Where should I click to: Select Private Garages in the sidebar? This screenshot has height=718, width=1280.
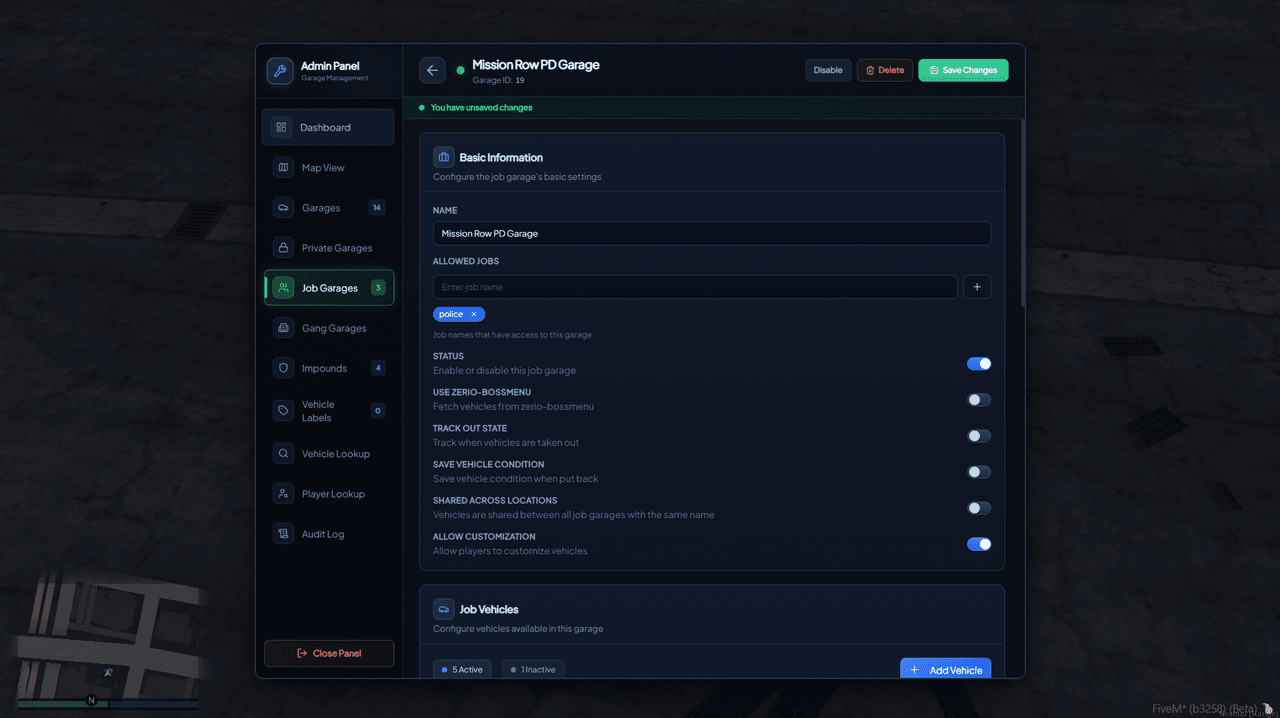pyautogui.click(x=329, y=248)
